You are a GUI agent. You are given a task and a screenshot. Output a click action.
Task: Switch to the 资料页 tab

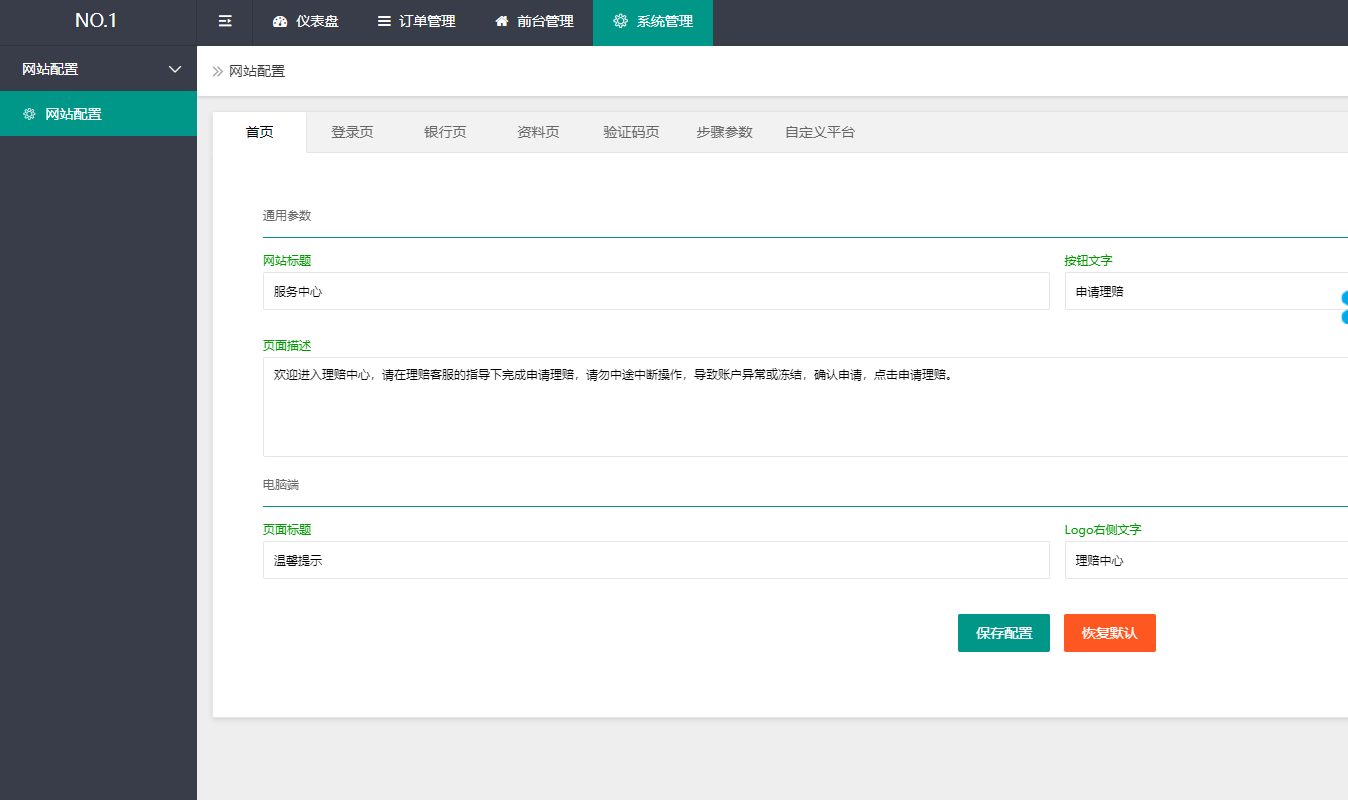538,132
